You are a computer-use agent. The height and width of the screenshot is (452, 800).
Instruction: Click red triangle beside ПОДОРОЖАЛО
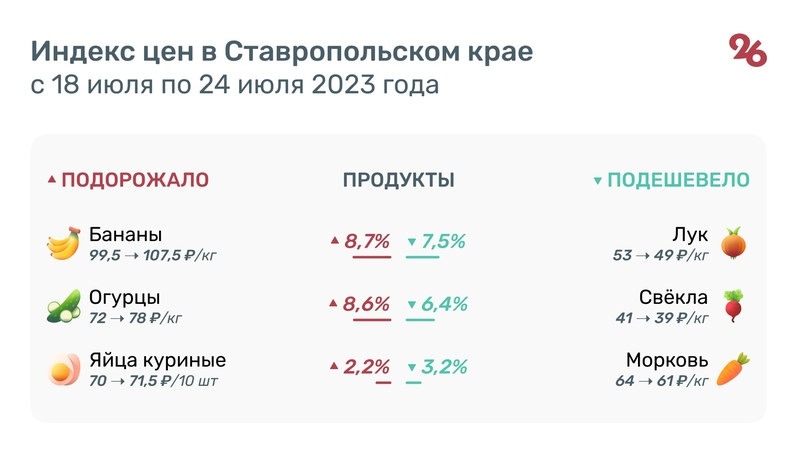[52, 181]
